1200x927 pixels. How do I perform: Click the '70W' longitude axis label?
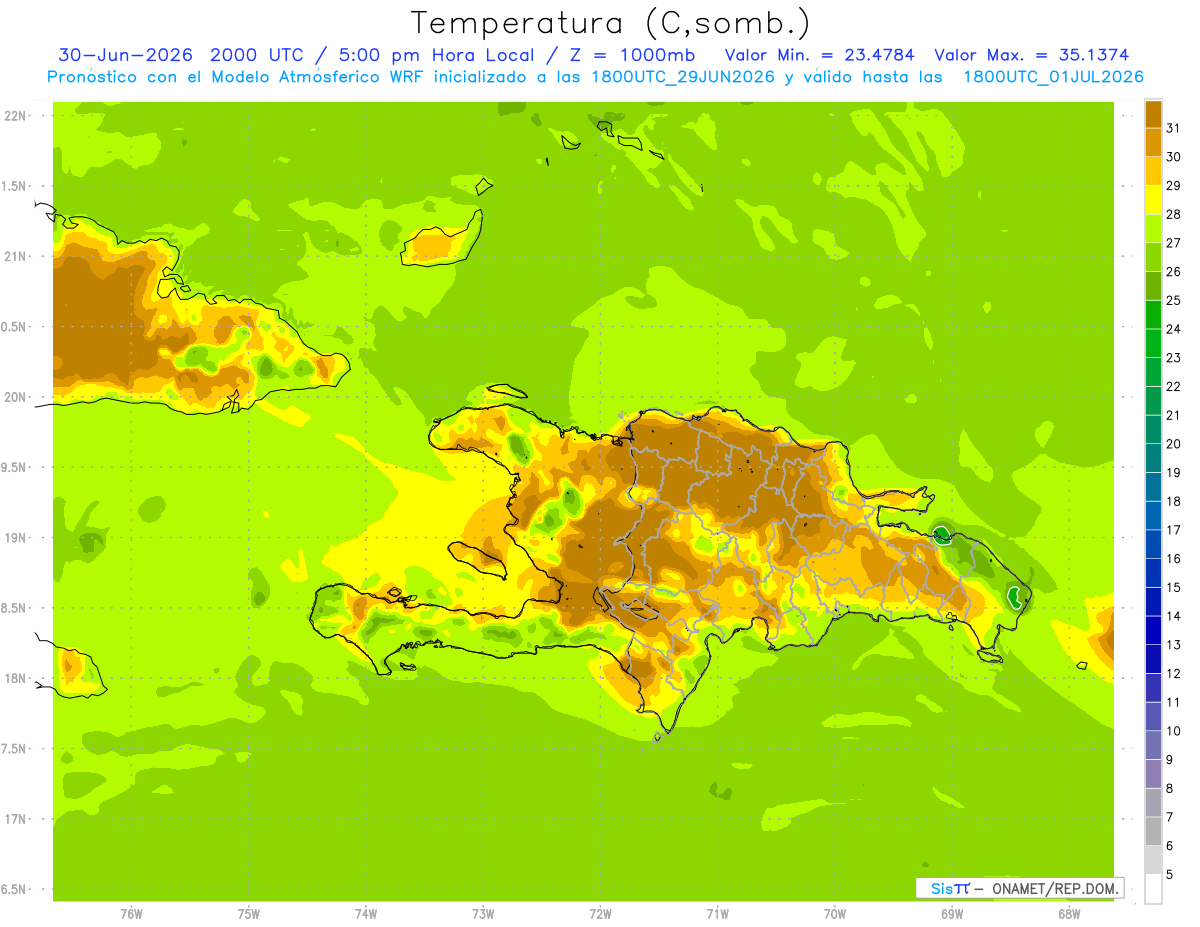[x=835, y=914]
